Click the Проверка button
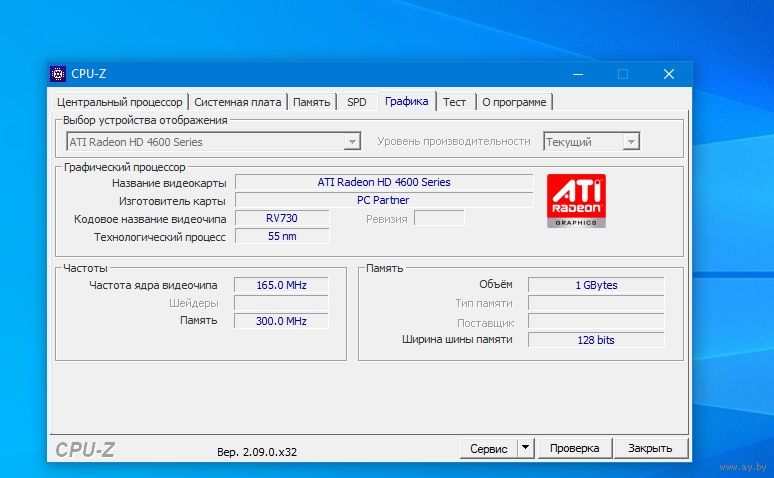774x478 pixels. pyautogui.click(x=575, y=448)
